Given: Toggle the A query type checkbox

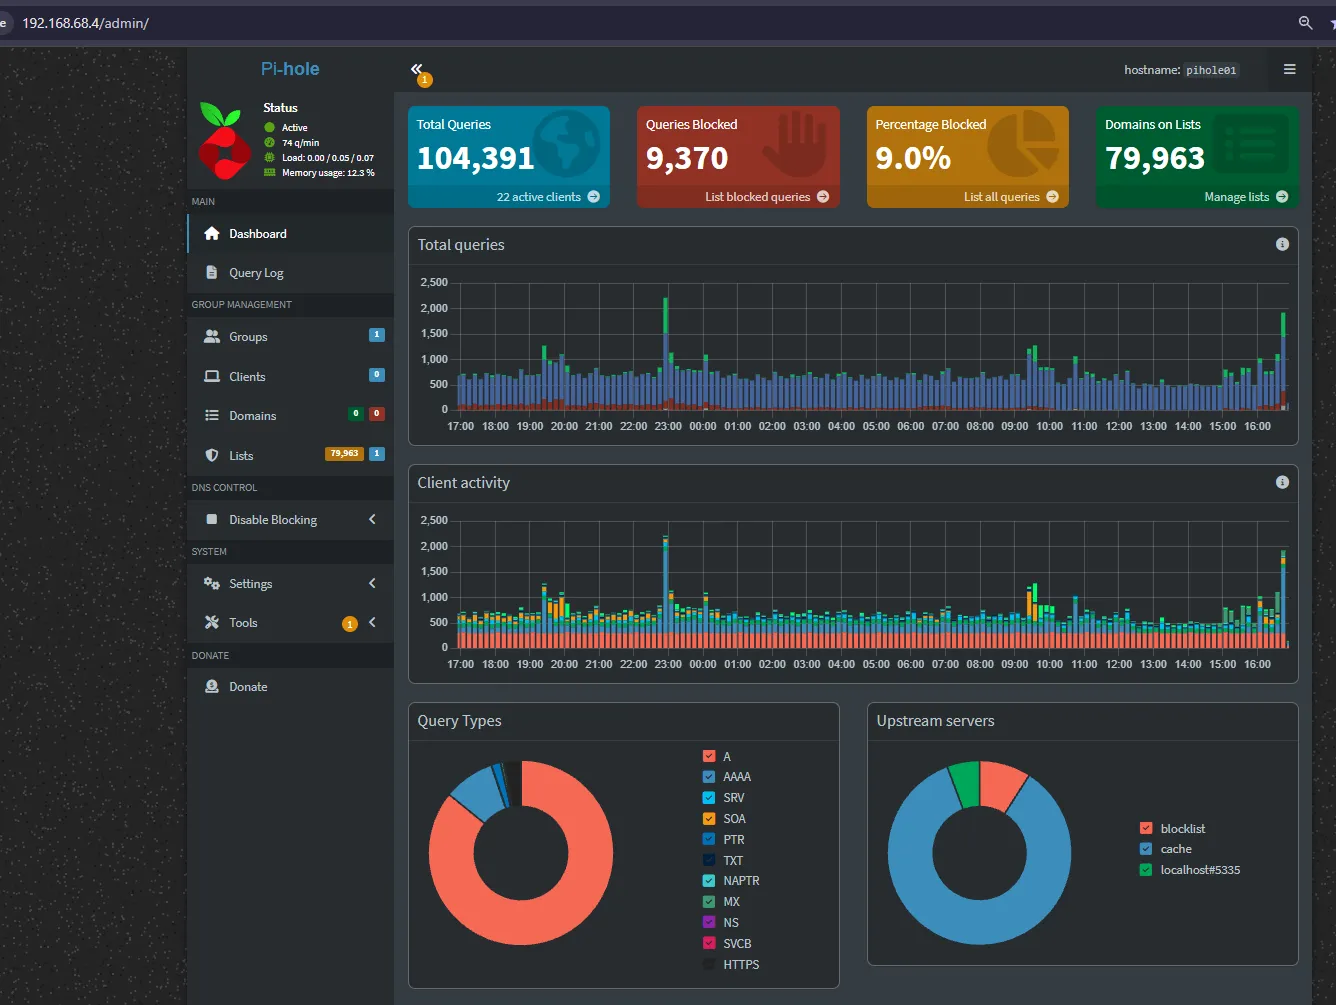Looking at the screenshot, I should pos(709,756).
